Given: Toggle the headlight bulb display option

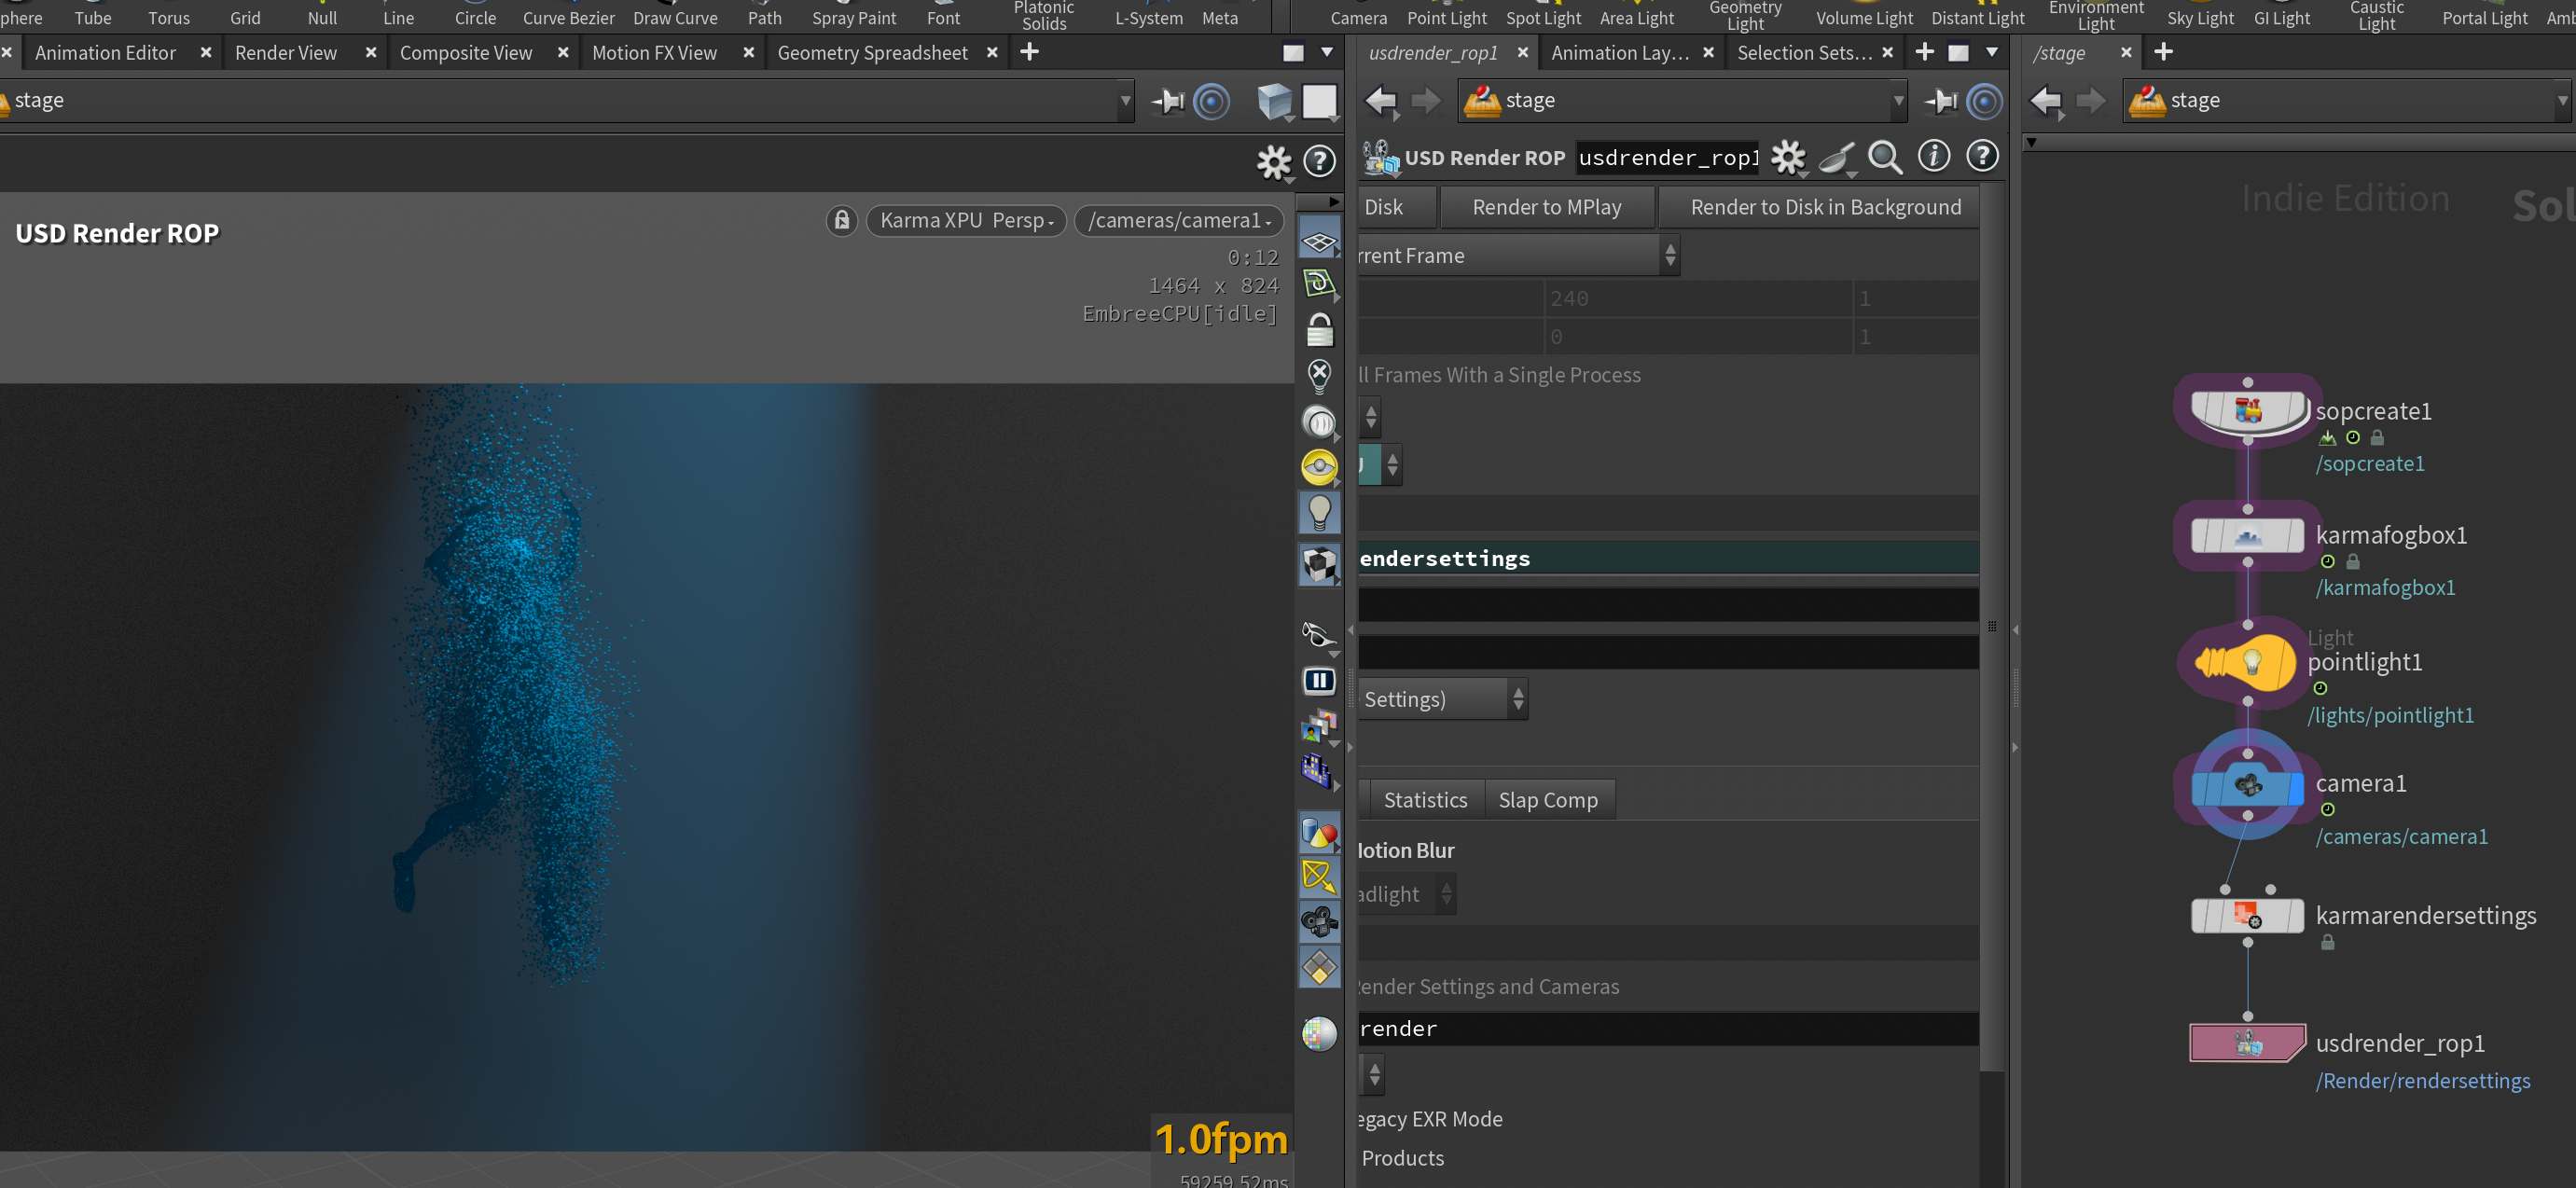Looking at the screenshot, I should point(1319,514).
